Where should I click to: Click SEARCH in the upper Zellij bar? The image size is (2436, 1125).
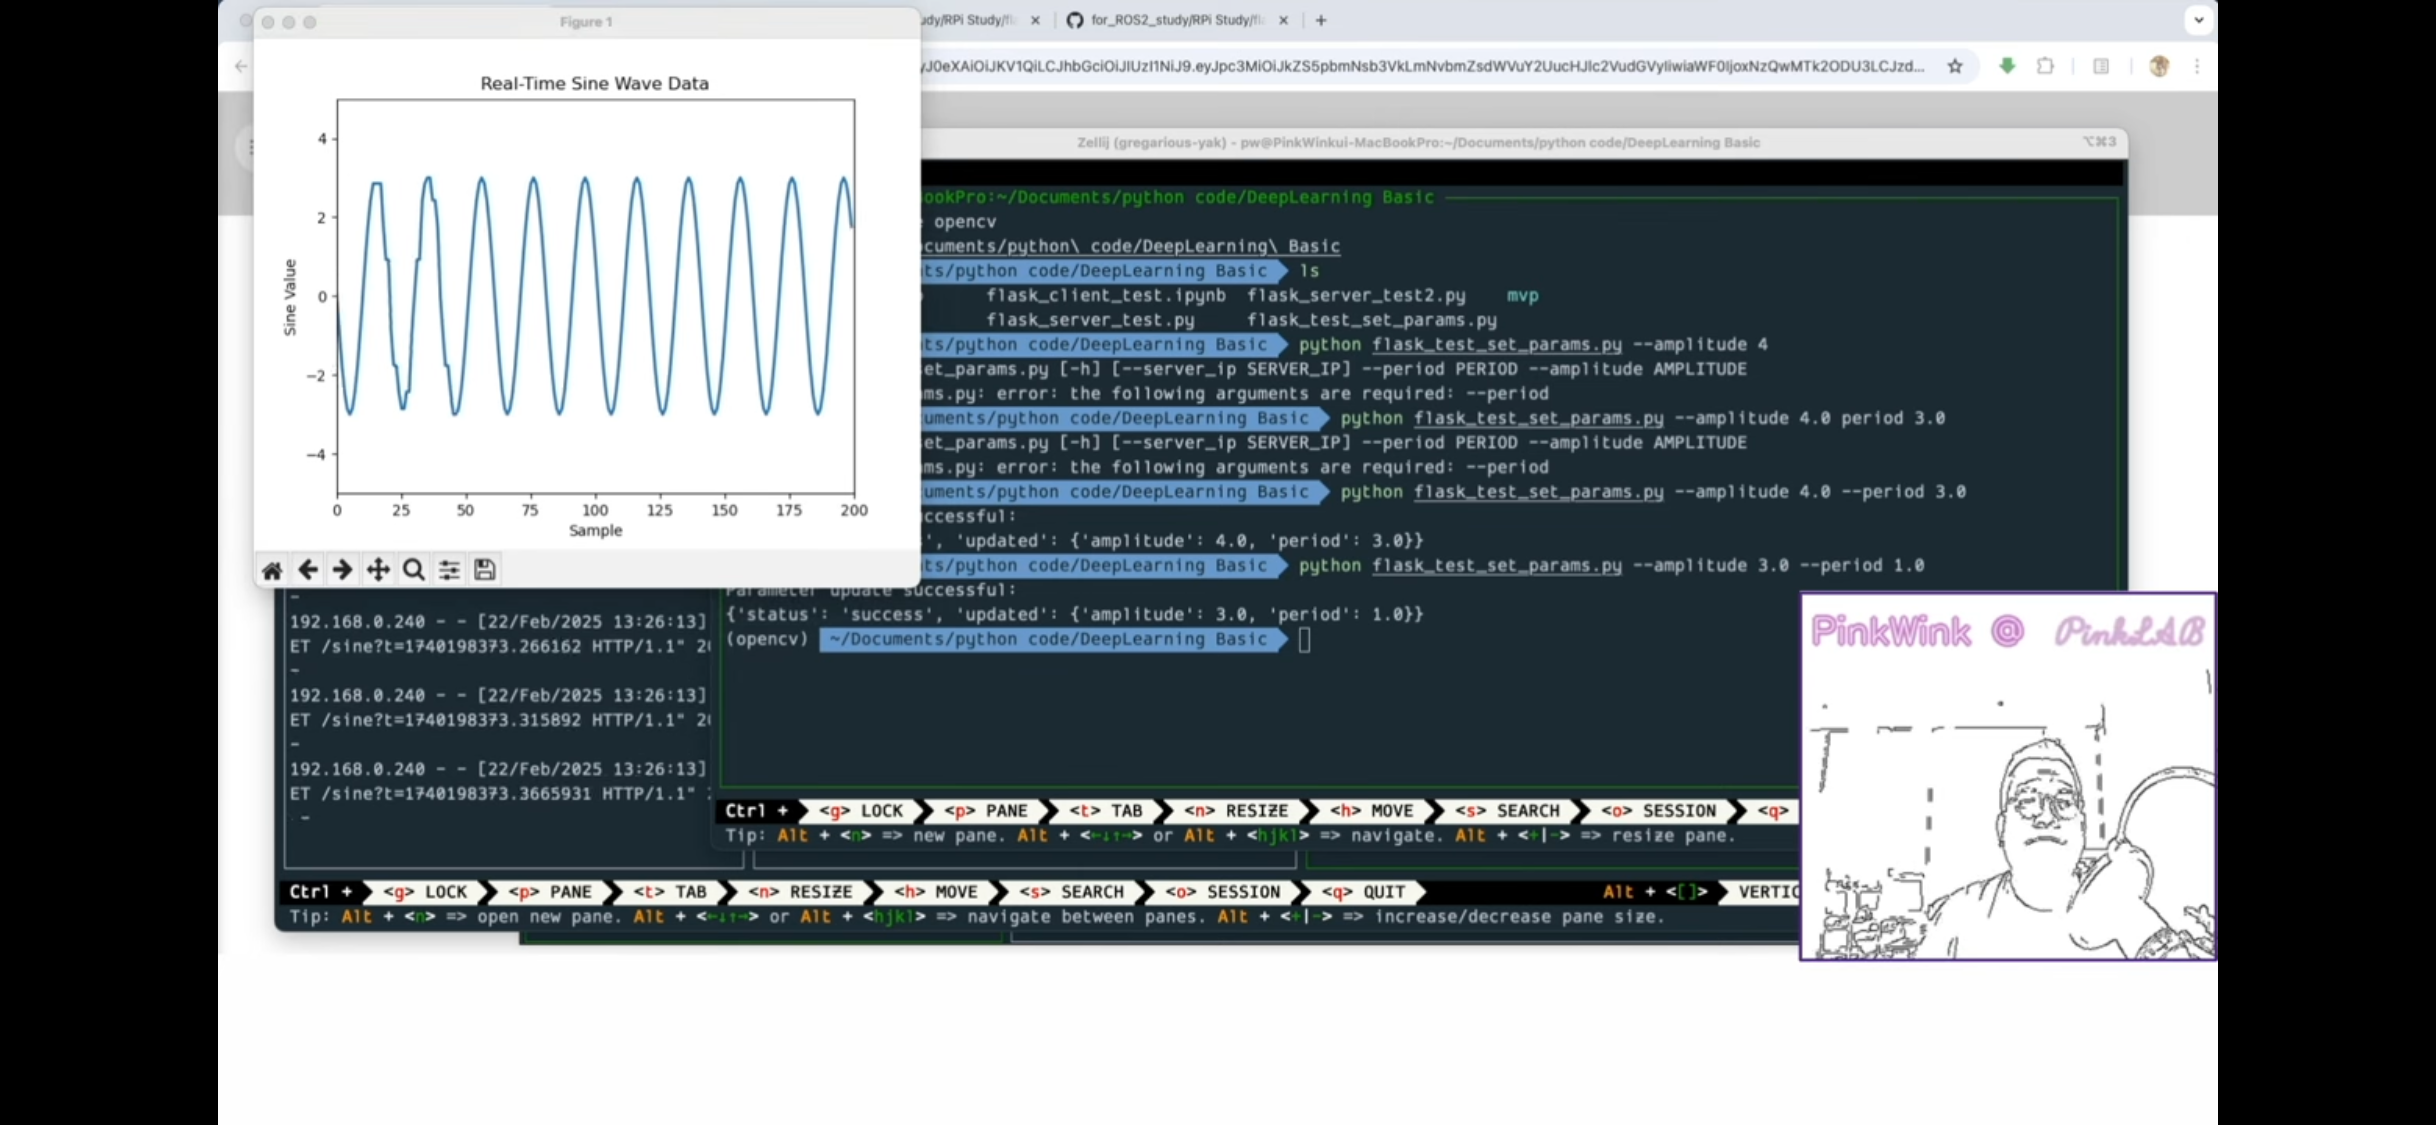1507,811
